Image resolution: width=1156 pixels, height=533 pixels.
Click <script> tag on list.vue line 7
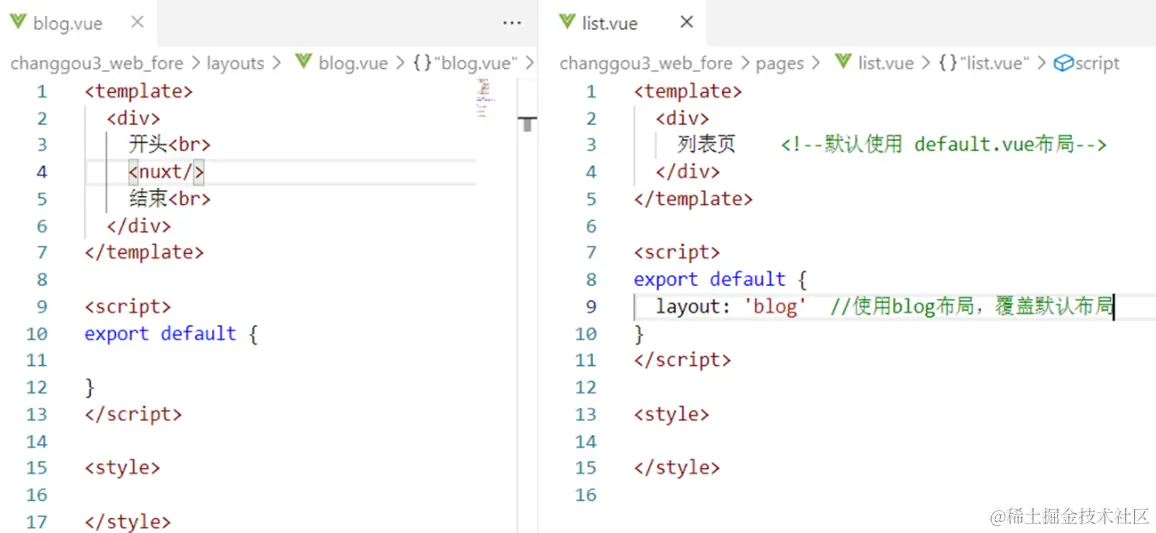coord(677,252)
